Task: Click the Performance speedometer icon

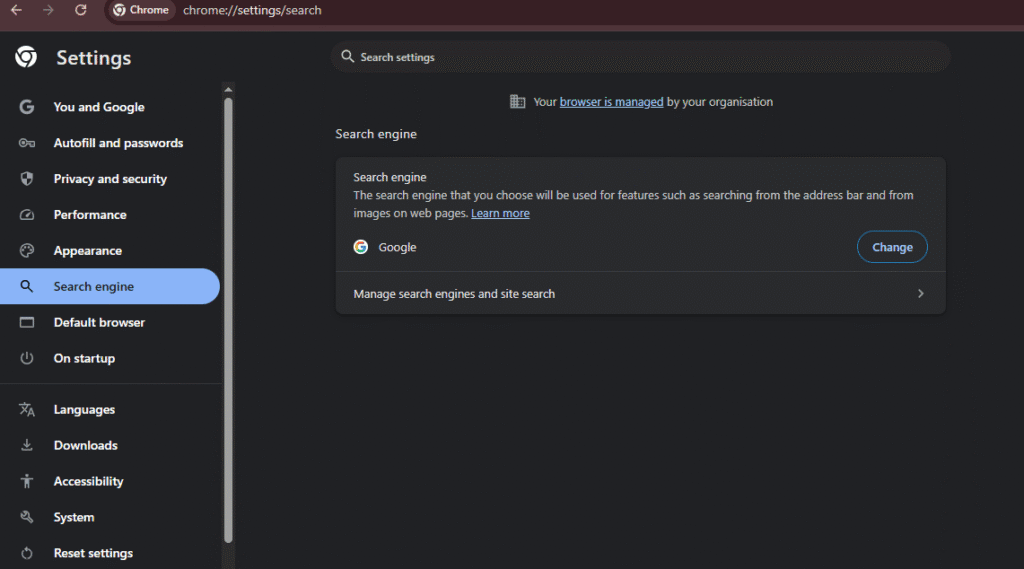Action: (27, 215)
